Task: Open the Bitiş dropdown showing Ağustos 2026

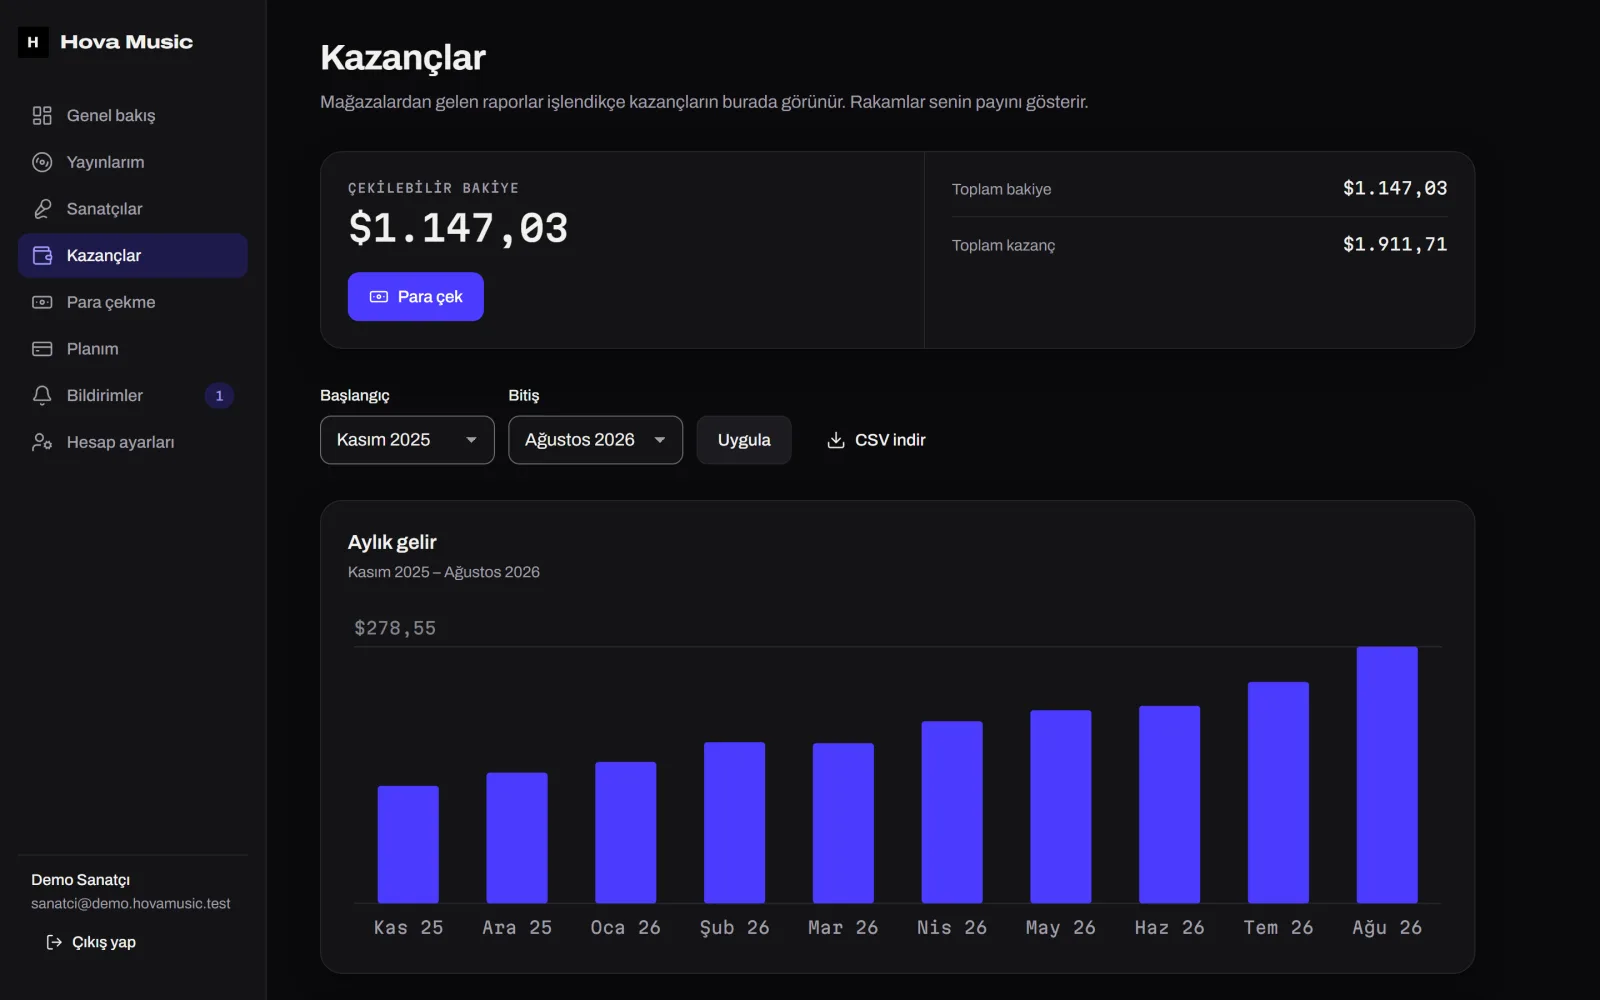Action: pos(595,440)
